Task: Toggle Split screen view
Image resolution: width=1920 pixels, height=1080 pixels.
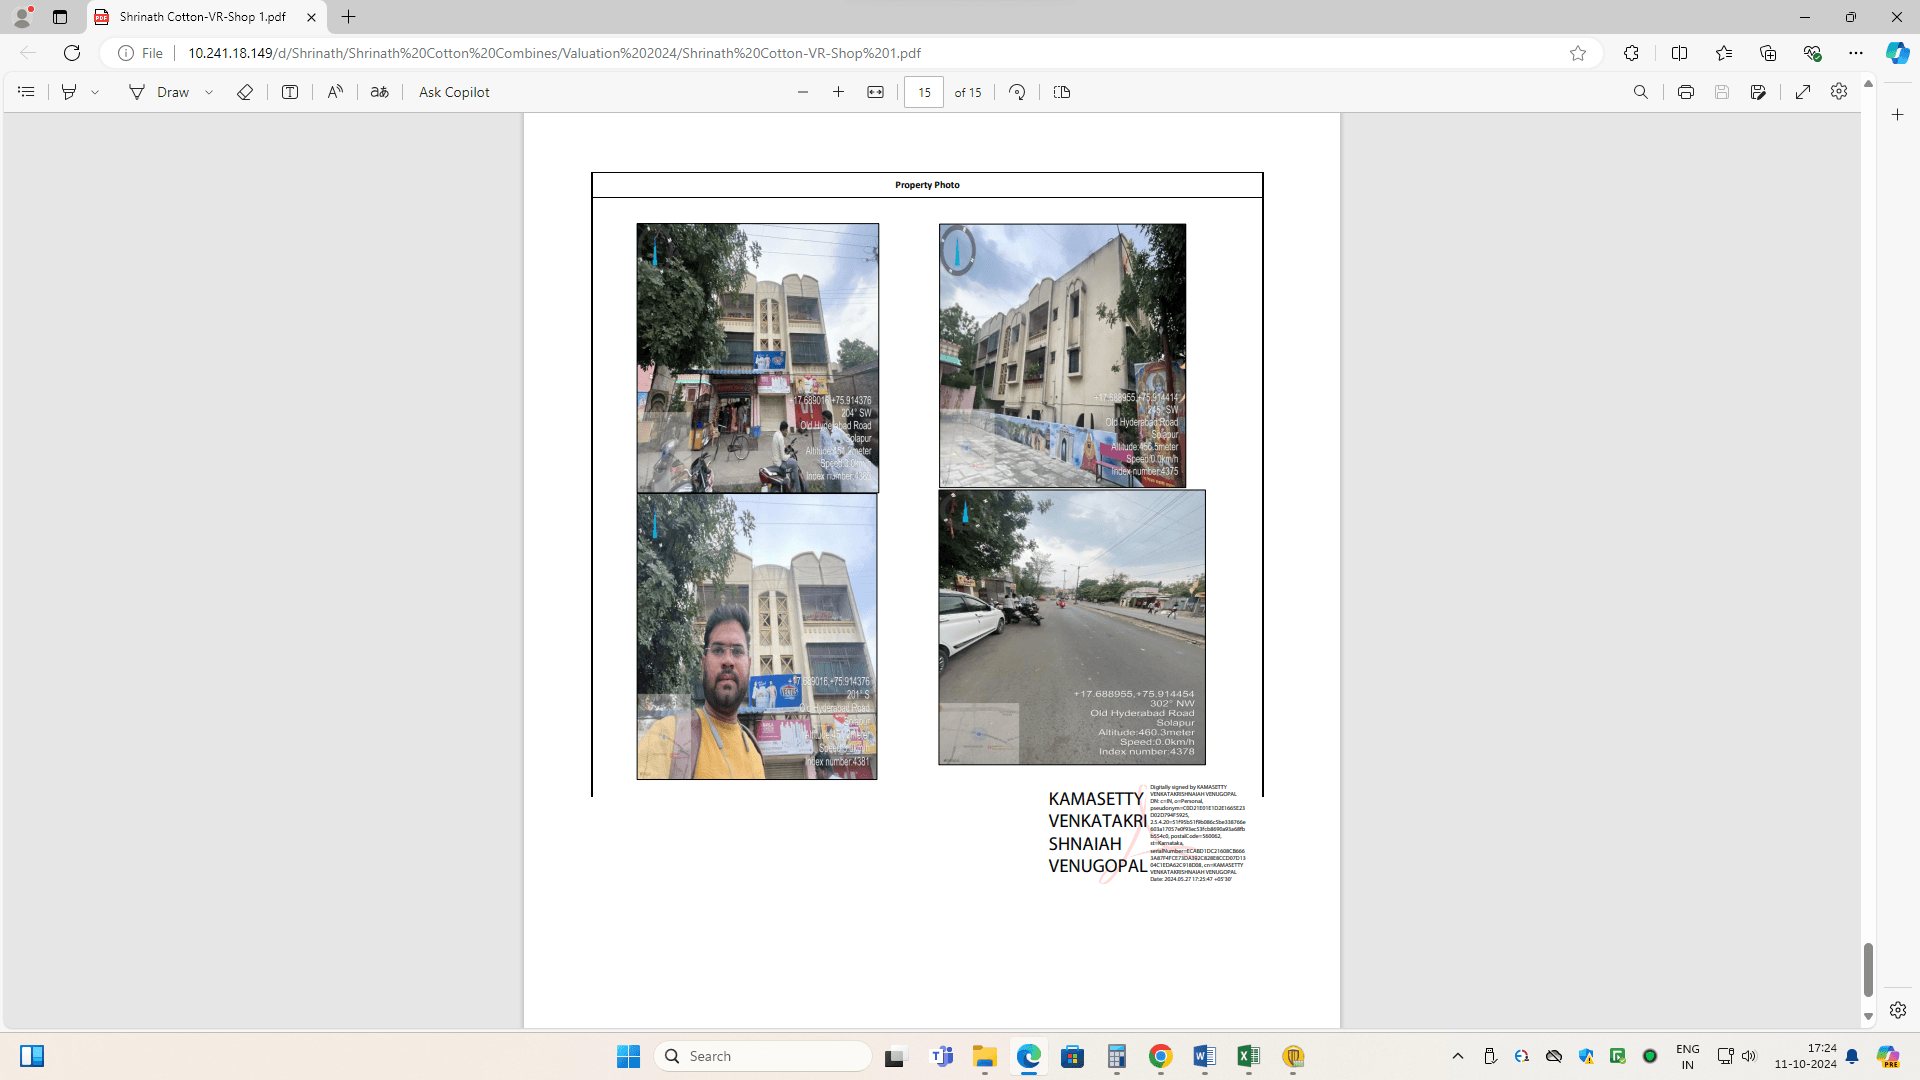Action: pyautogui.click(x=1679, y=53)
